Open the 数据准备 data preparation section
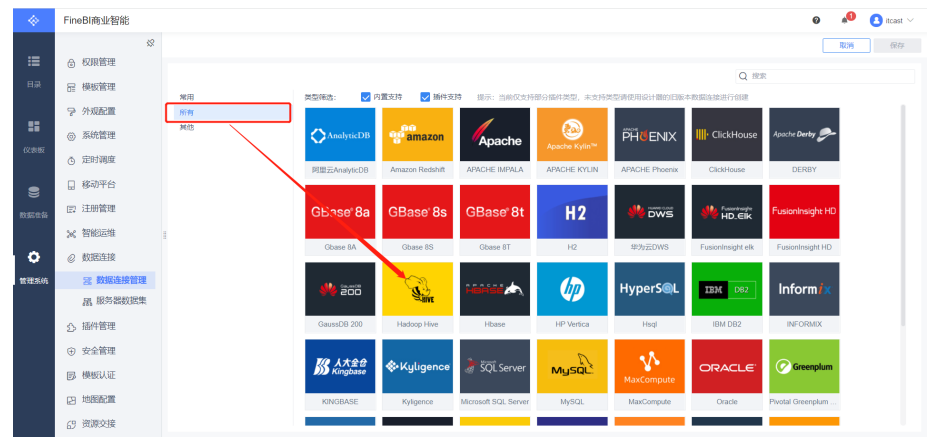This screenshot has height=441, width=943. pyautogui.click(x=34, y=202)
